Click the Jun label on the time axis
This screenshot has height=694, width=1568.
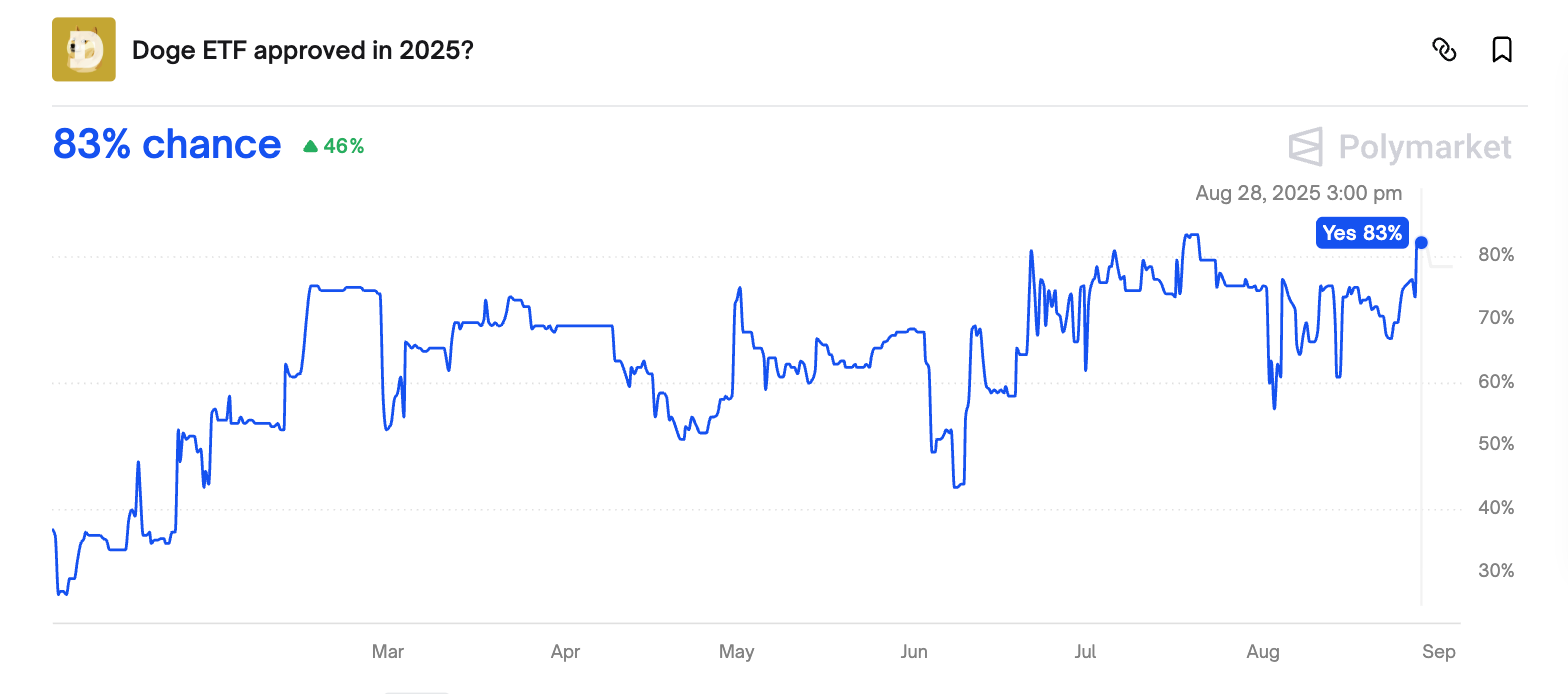[914, 652]
